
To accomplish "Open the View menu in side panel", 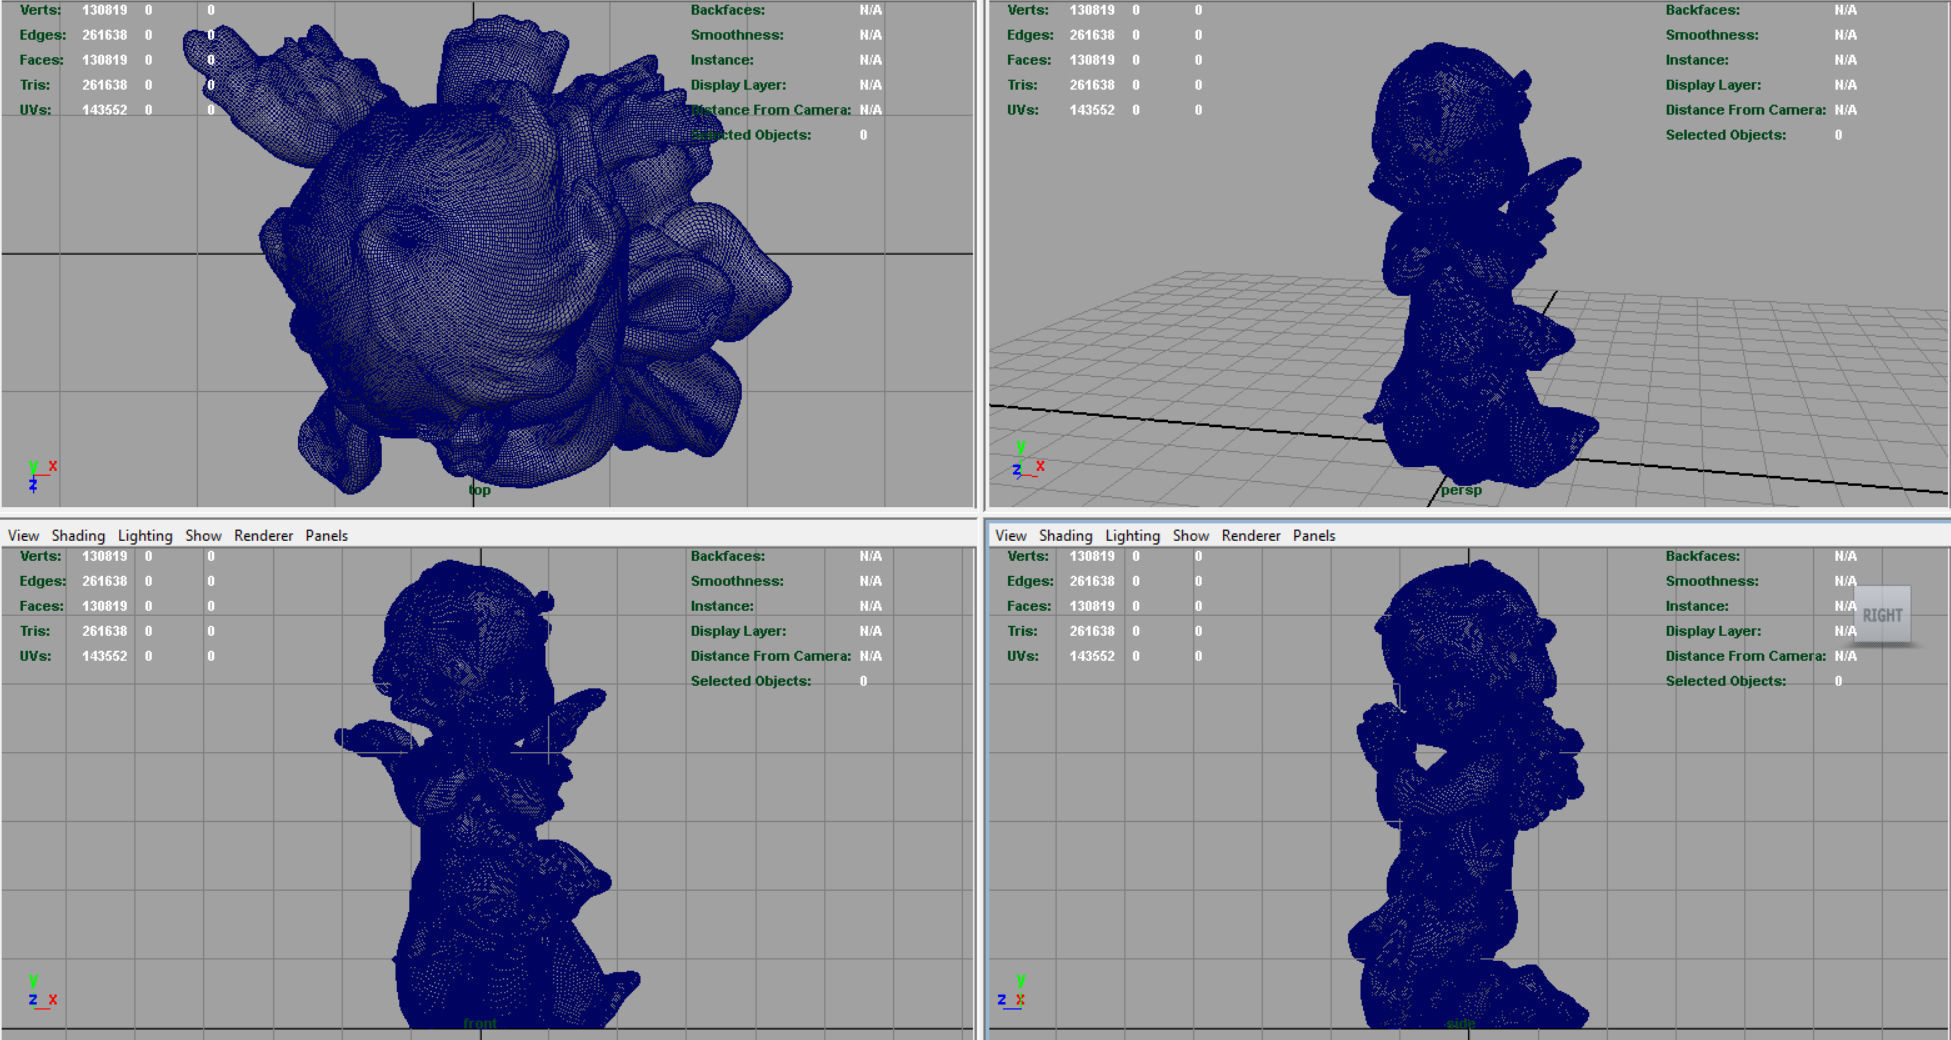I will pyautogui.click(x=1011, y=535).
